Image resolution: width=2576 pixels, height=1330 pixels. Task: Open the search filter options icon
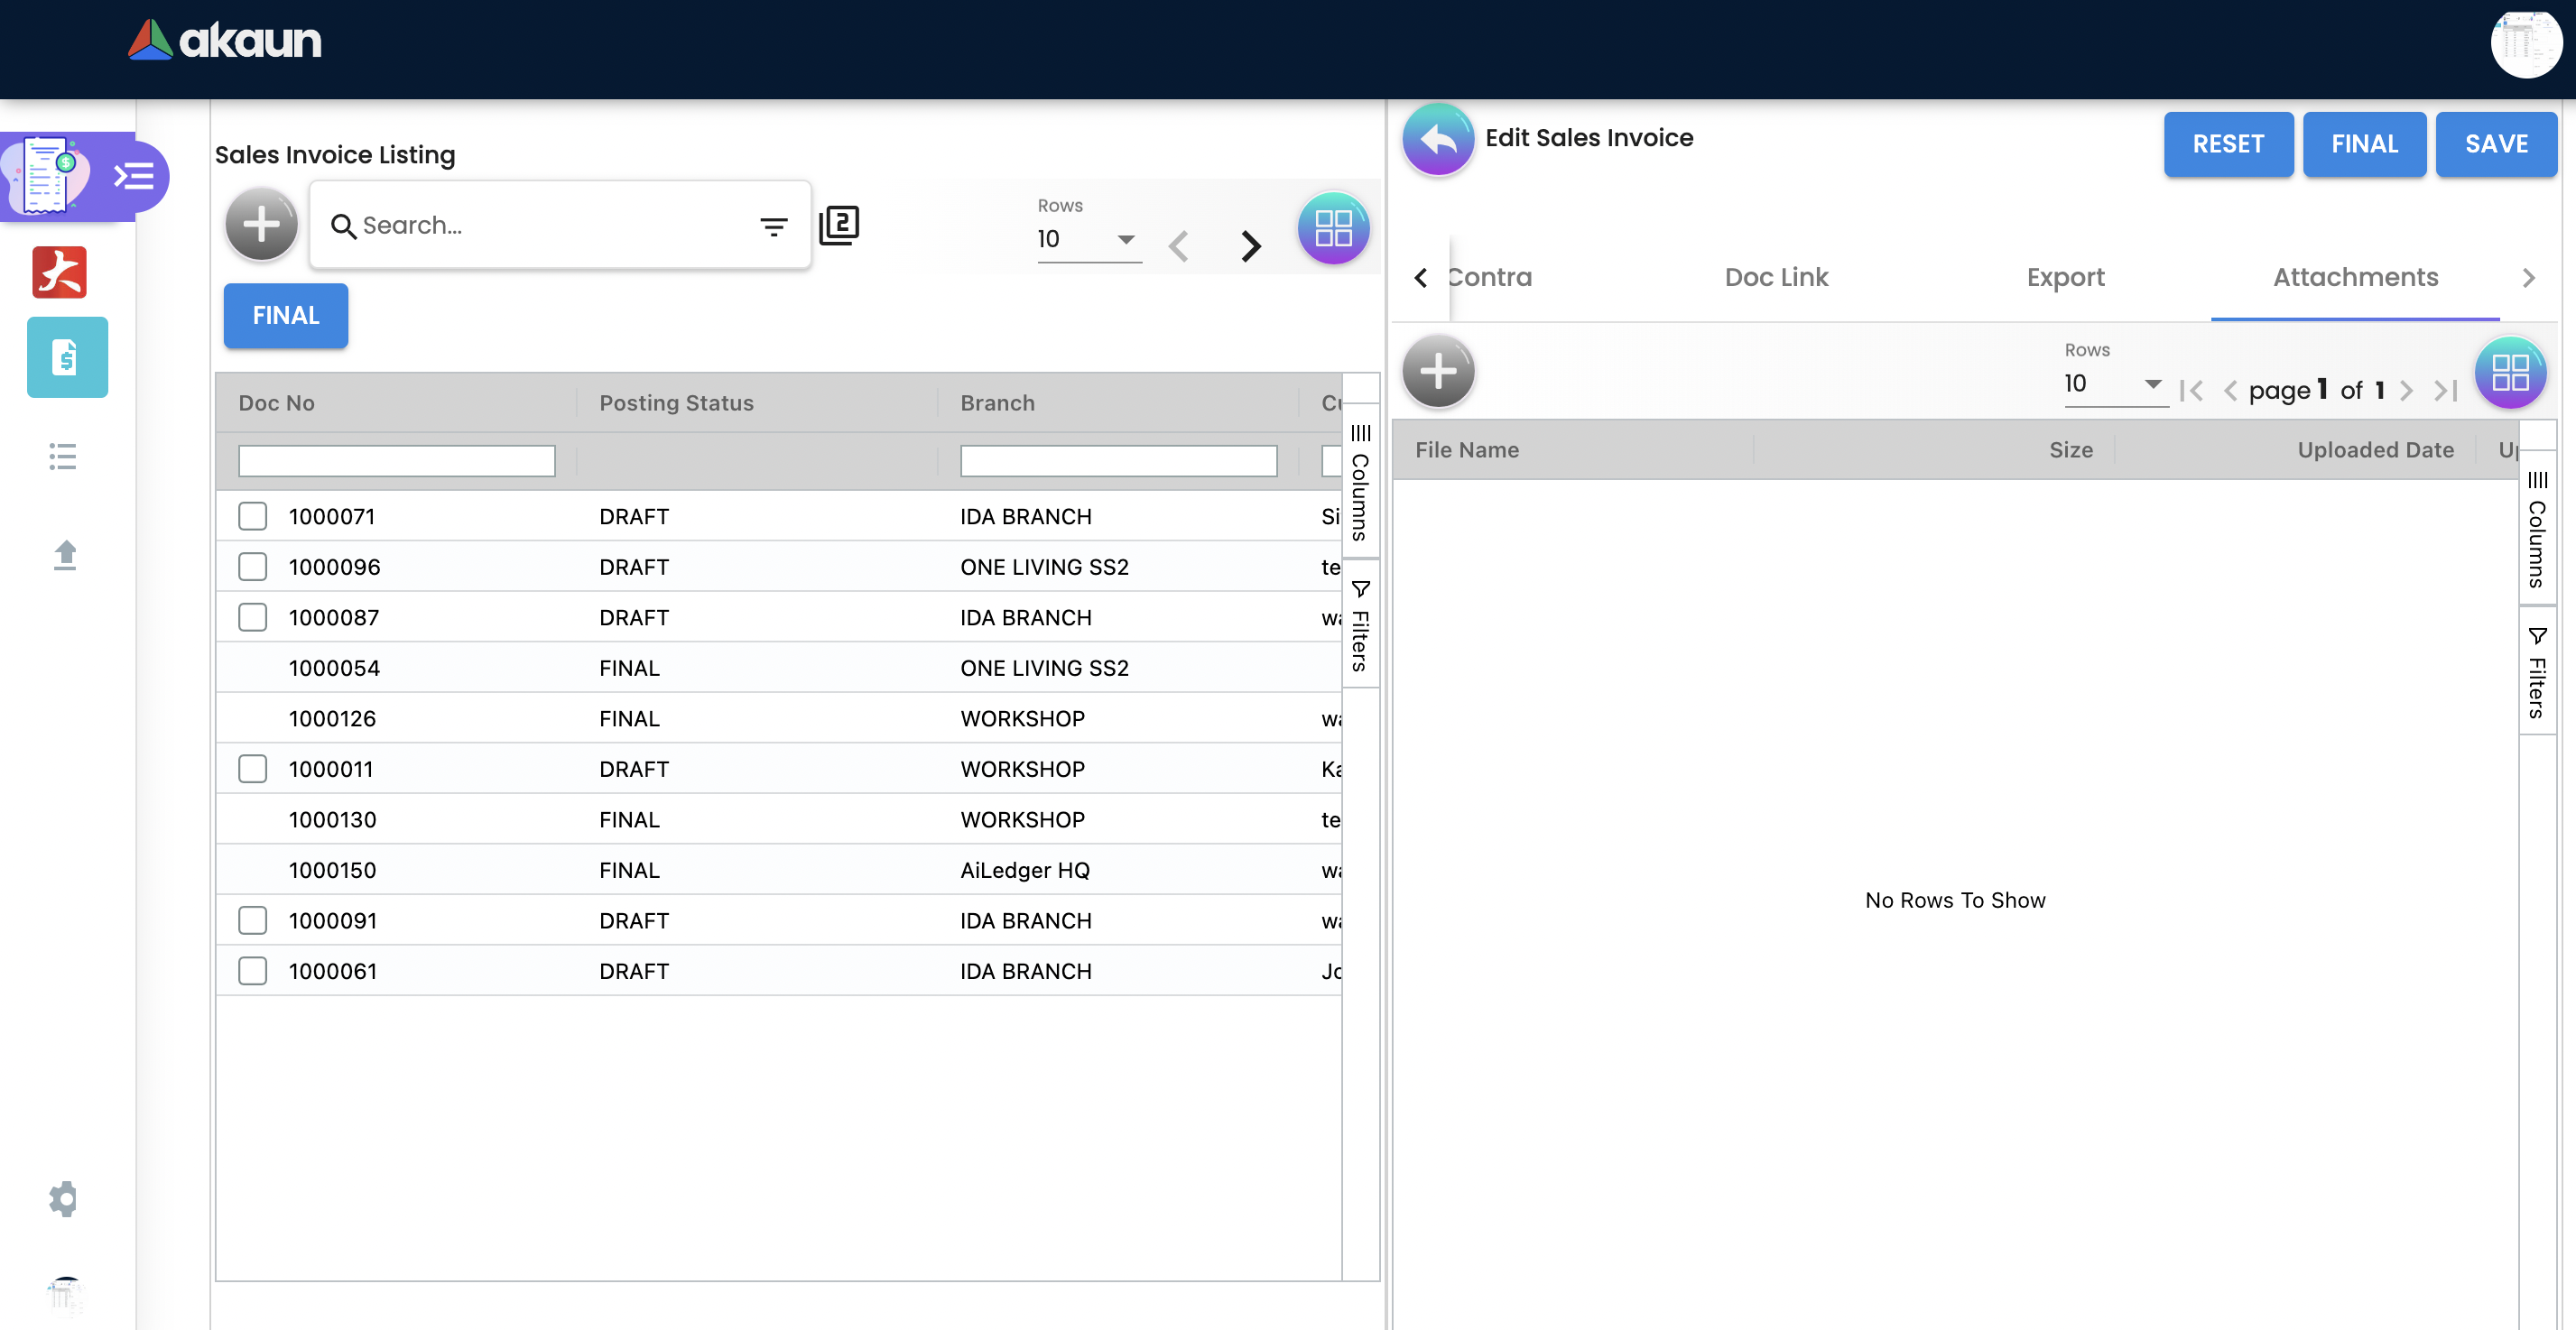coord(773,227)
